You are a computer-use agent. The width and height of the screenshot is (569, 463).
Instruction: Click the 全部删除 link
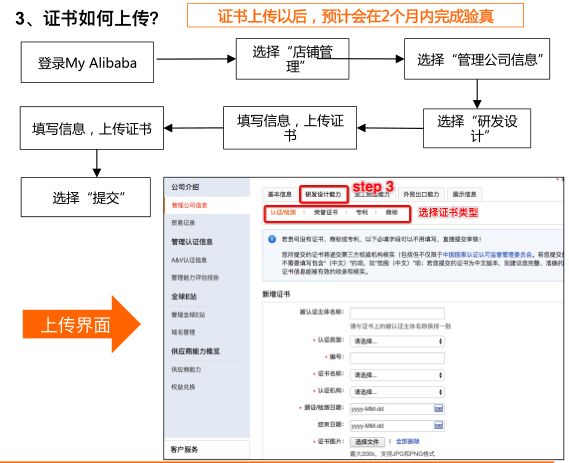coord(408,442)
